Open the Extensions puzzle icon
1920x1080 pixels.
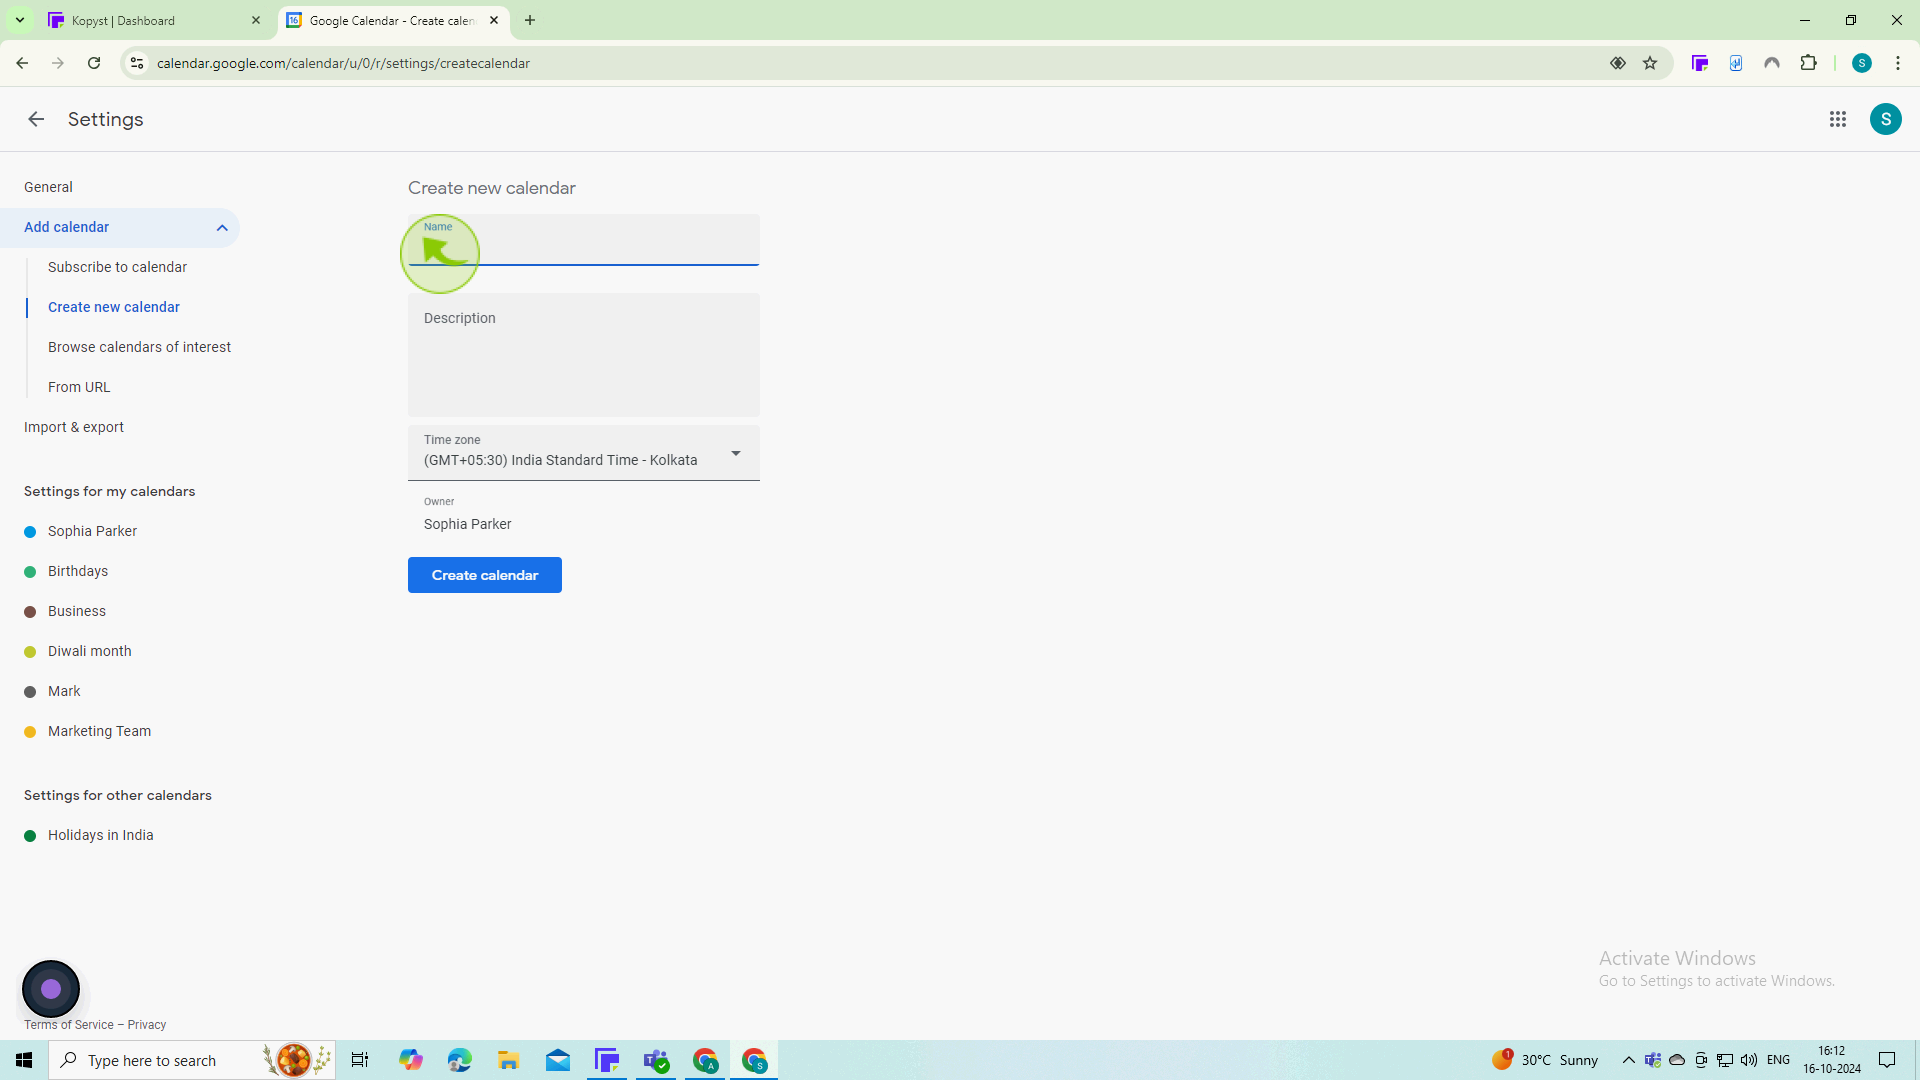pos(1808,63)
